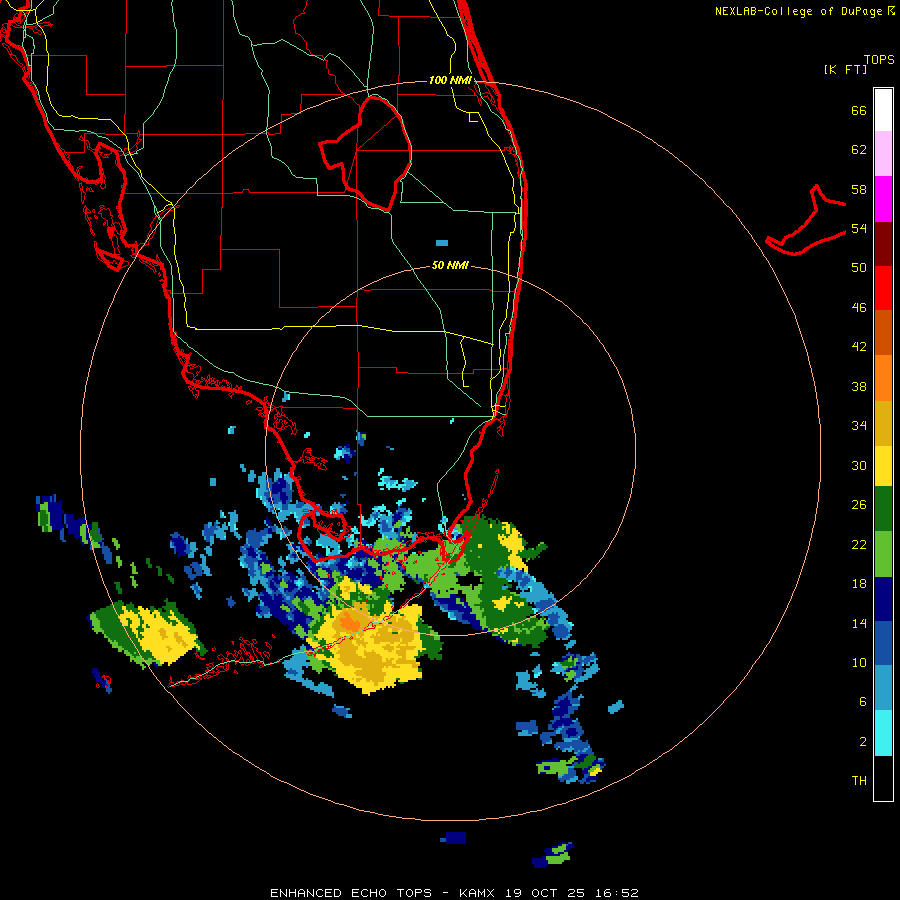900x900 pixels.
Task: Click the dark red 50-54 legend swatch
Action: pos(883,243)
